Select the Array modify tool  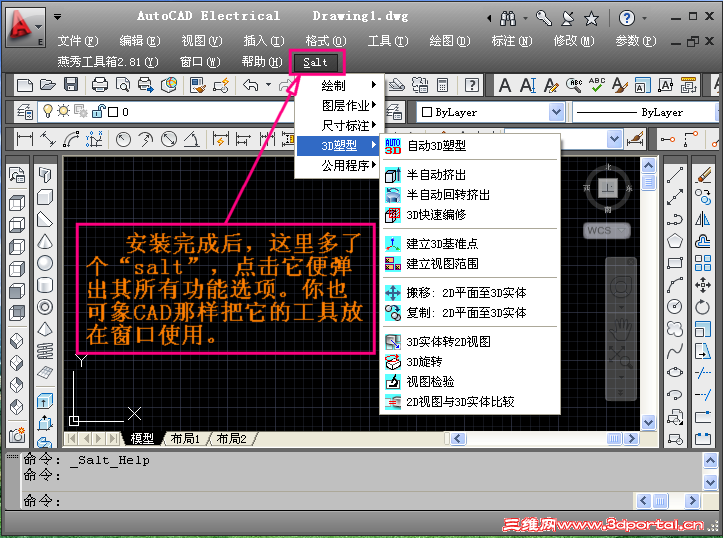(x=703, y=263)
